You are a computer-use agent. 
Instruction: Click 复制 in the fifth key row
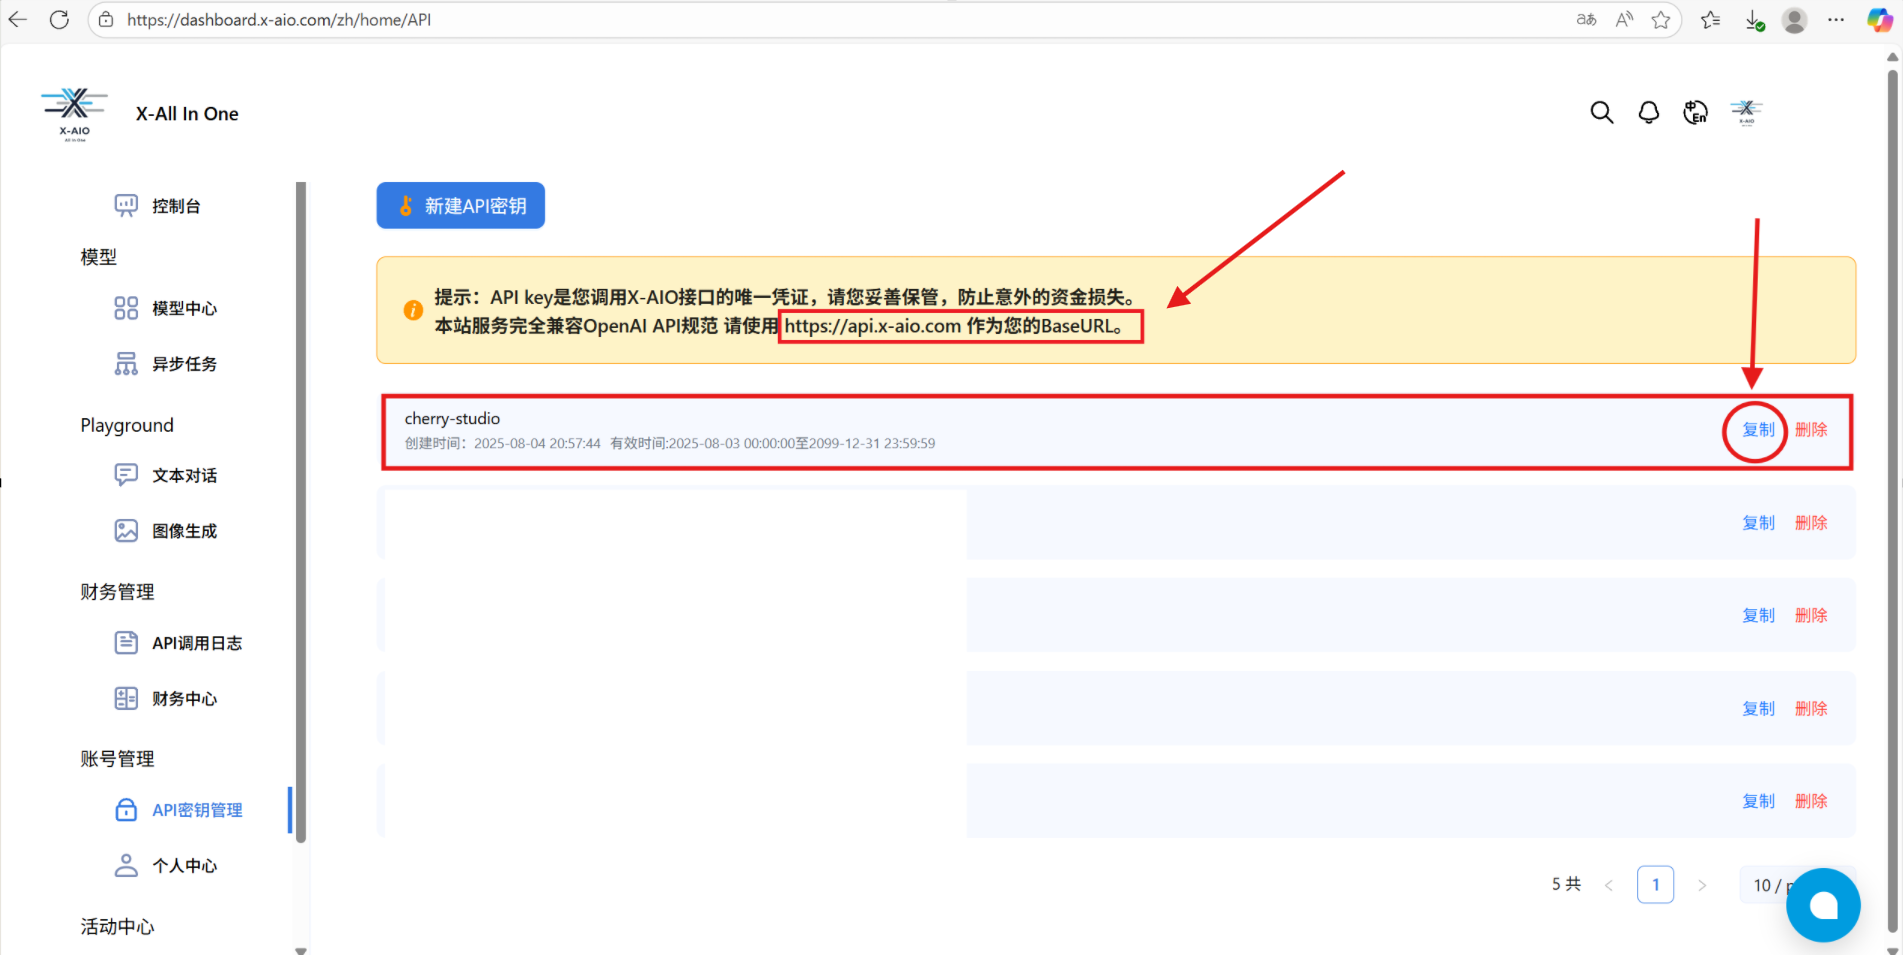point(1758,802)
